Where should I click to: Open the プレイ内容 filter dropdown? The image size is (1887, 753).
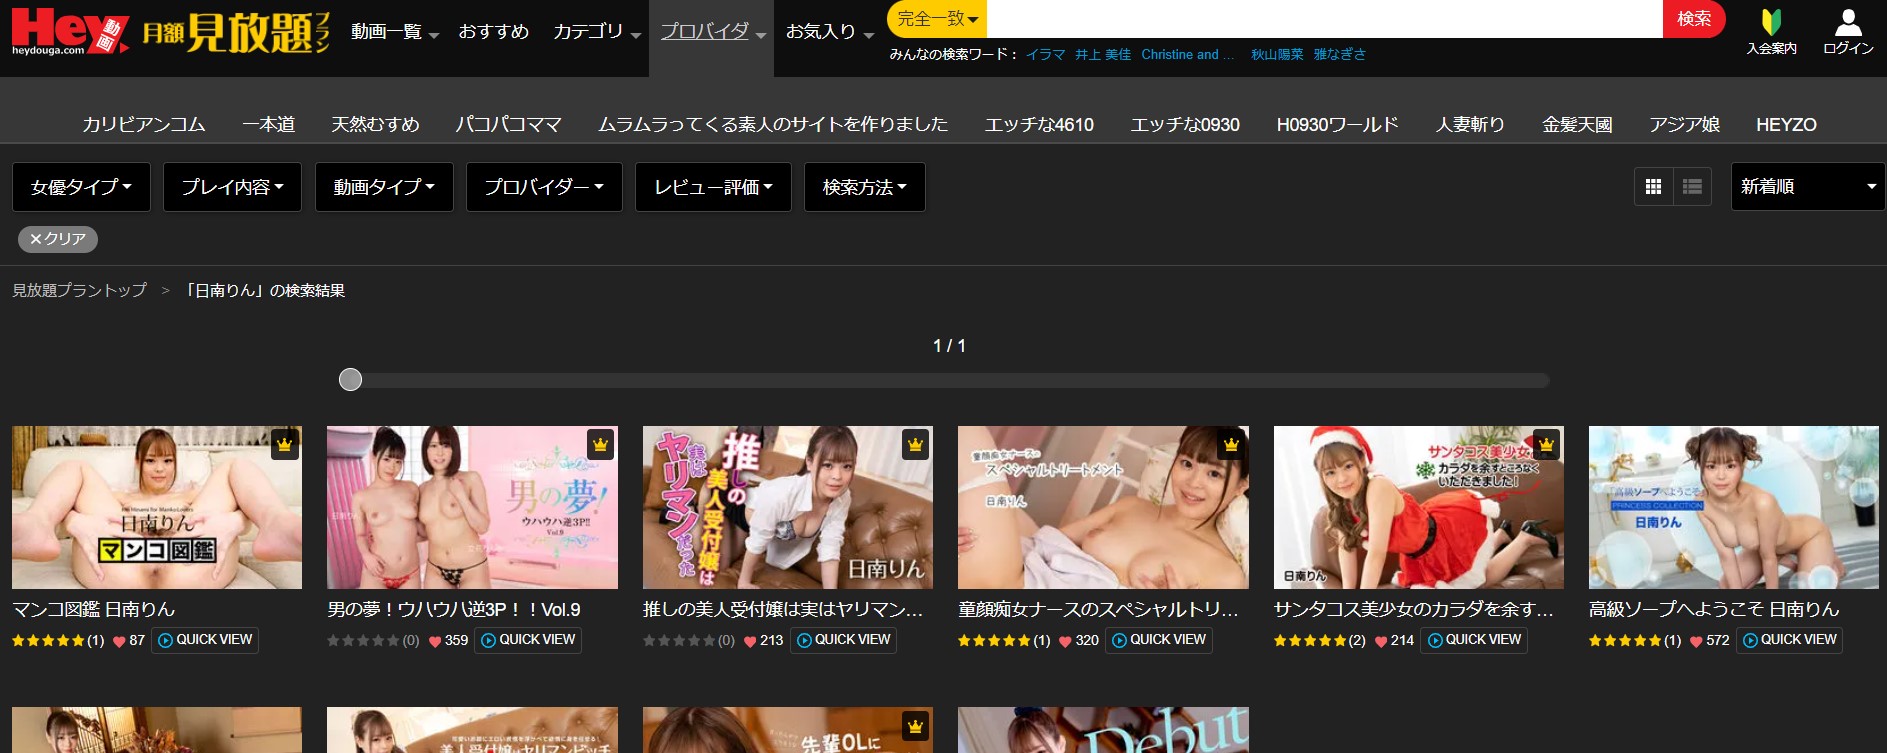232,187
